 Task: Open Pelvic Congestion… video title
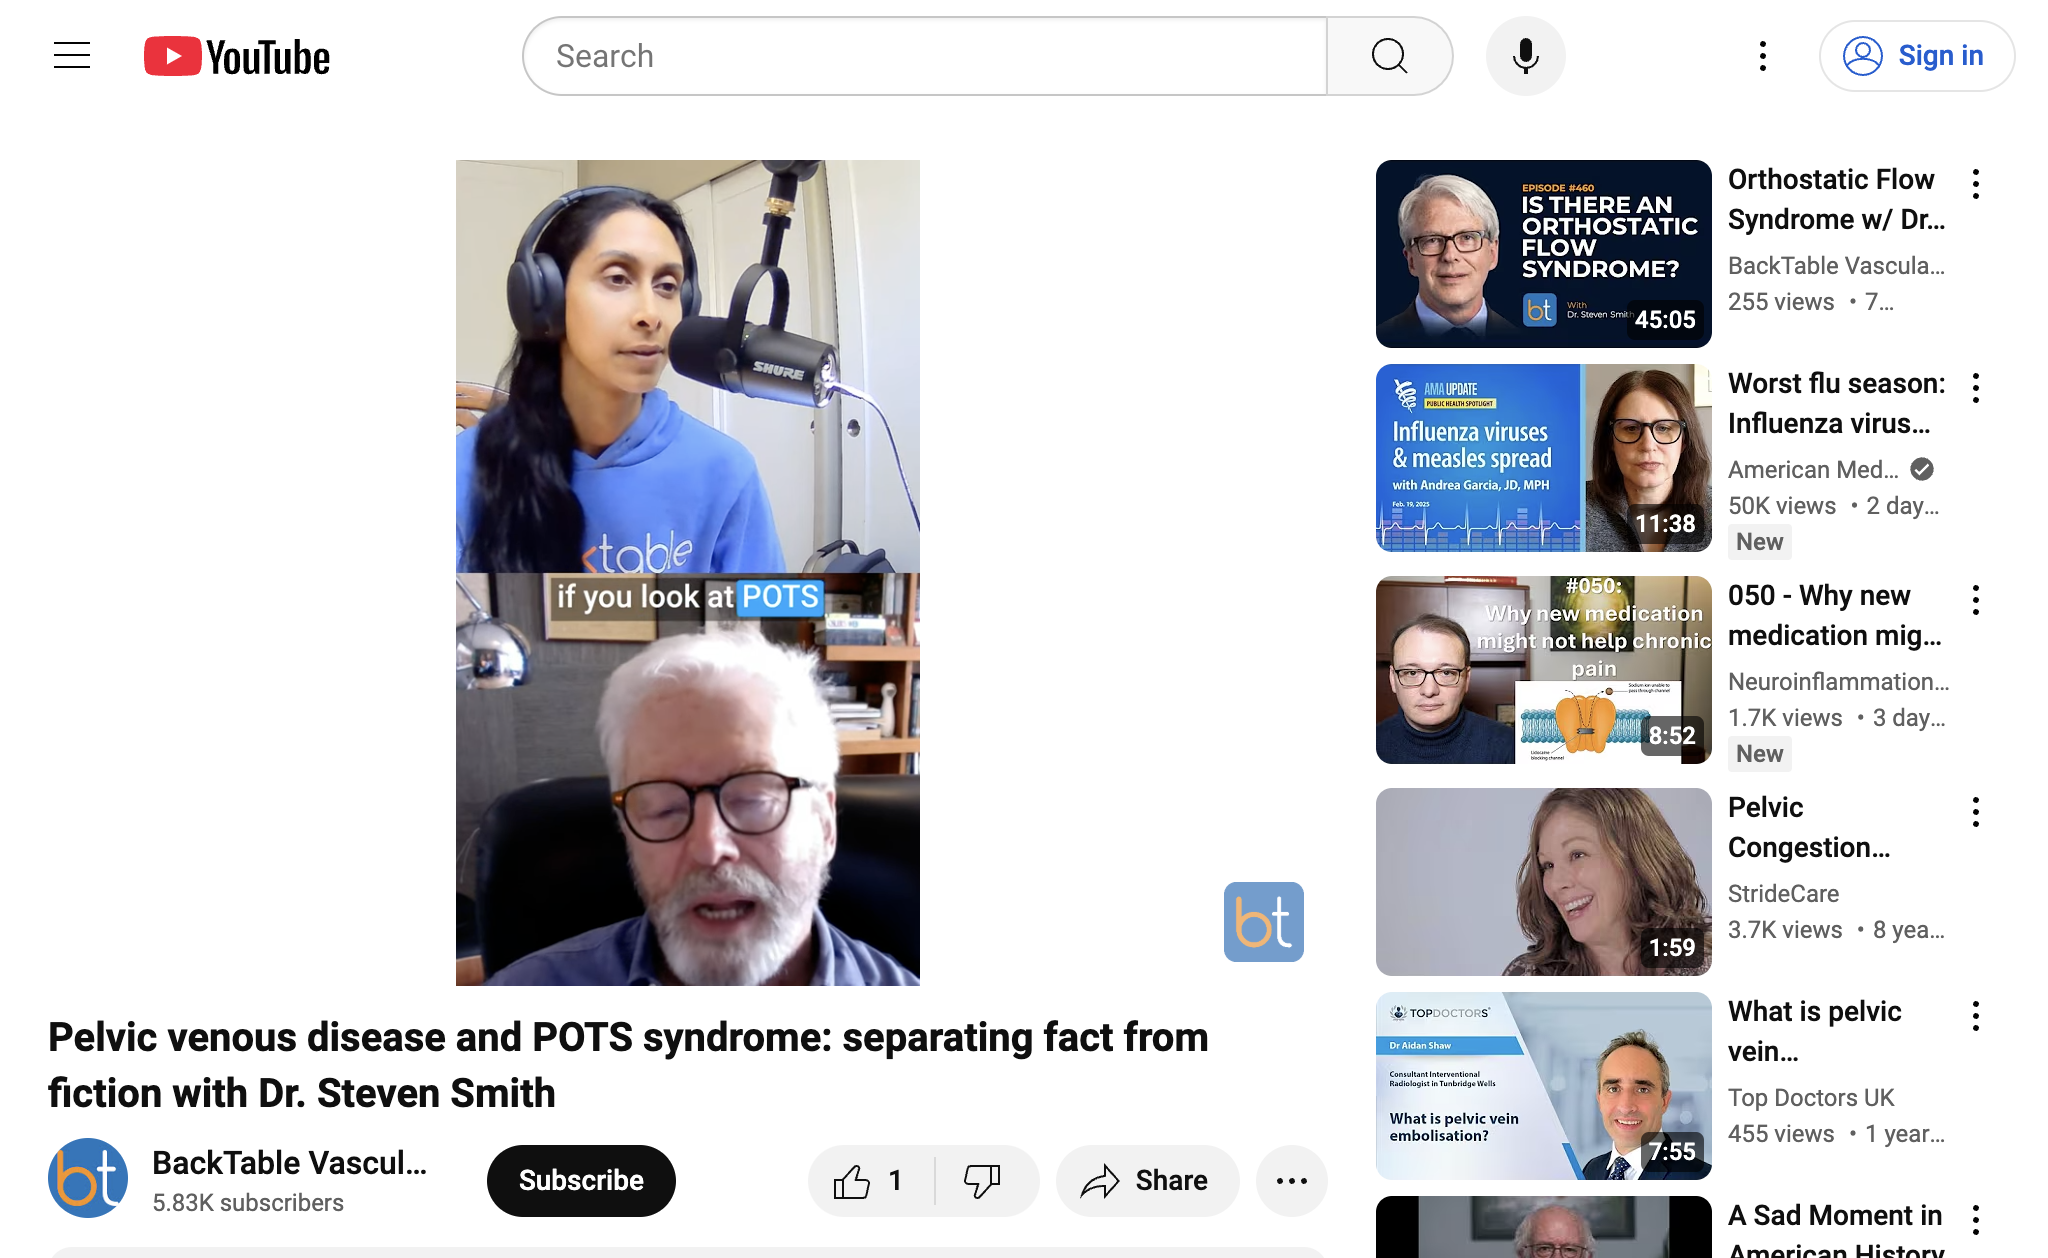click(x=1809, y=827)
